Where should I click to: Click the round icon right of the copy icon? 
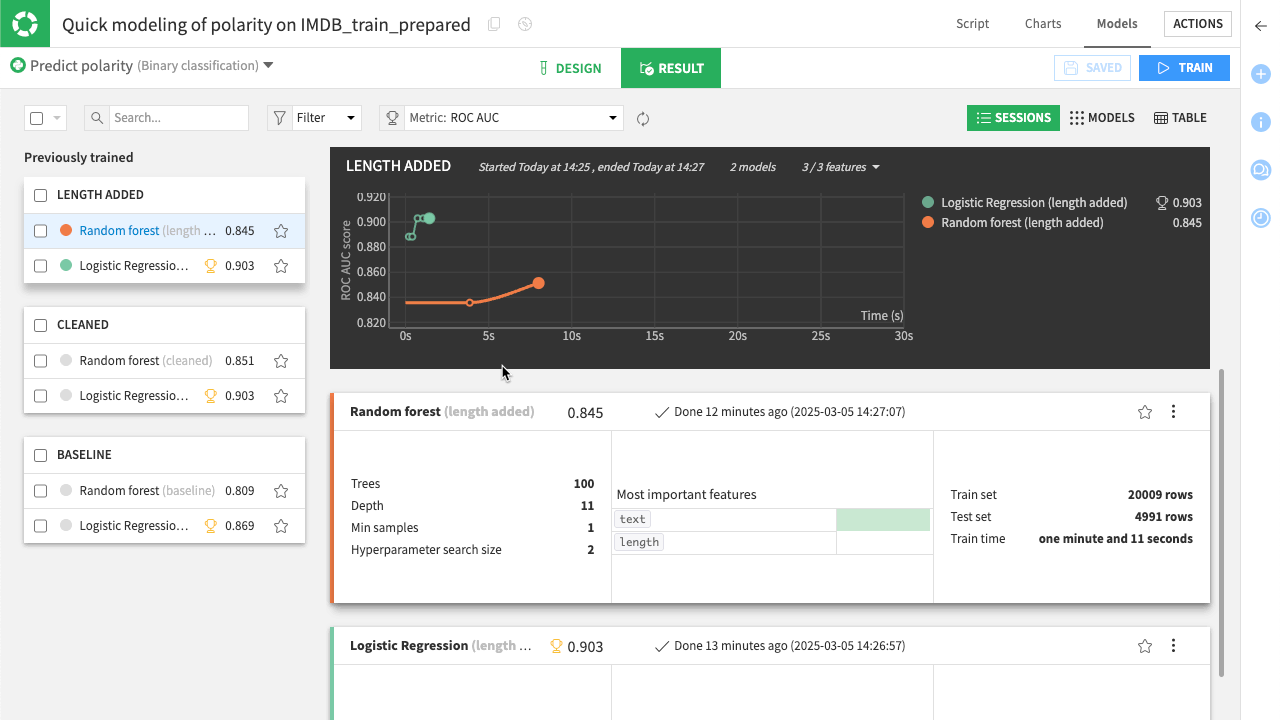[x=525, y=25]
